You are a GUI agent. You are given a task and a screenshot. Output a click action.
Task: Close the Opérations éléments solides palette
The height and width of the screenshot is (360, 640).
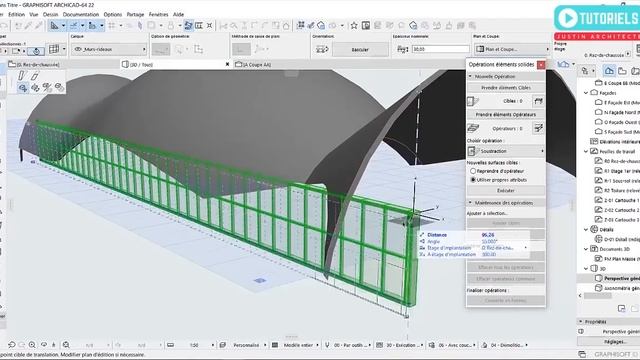(x=541, y=64)
